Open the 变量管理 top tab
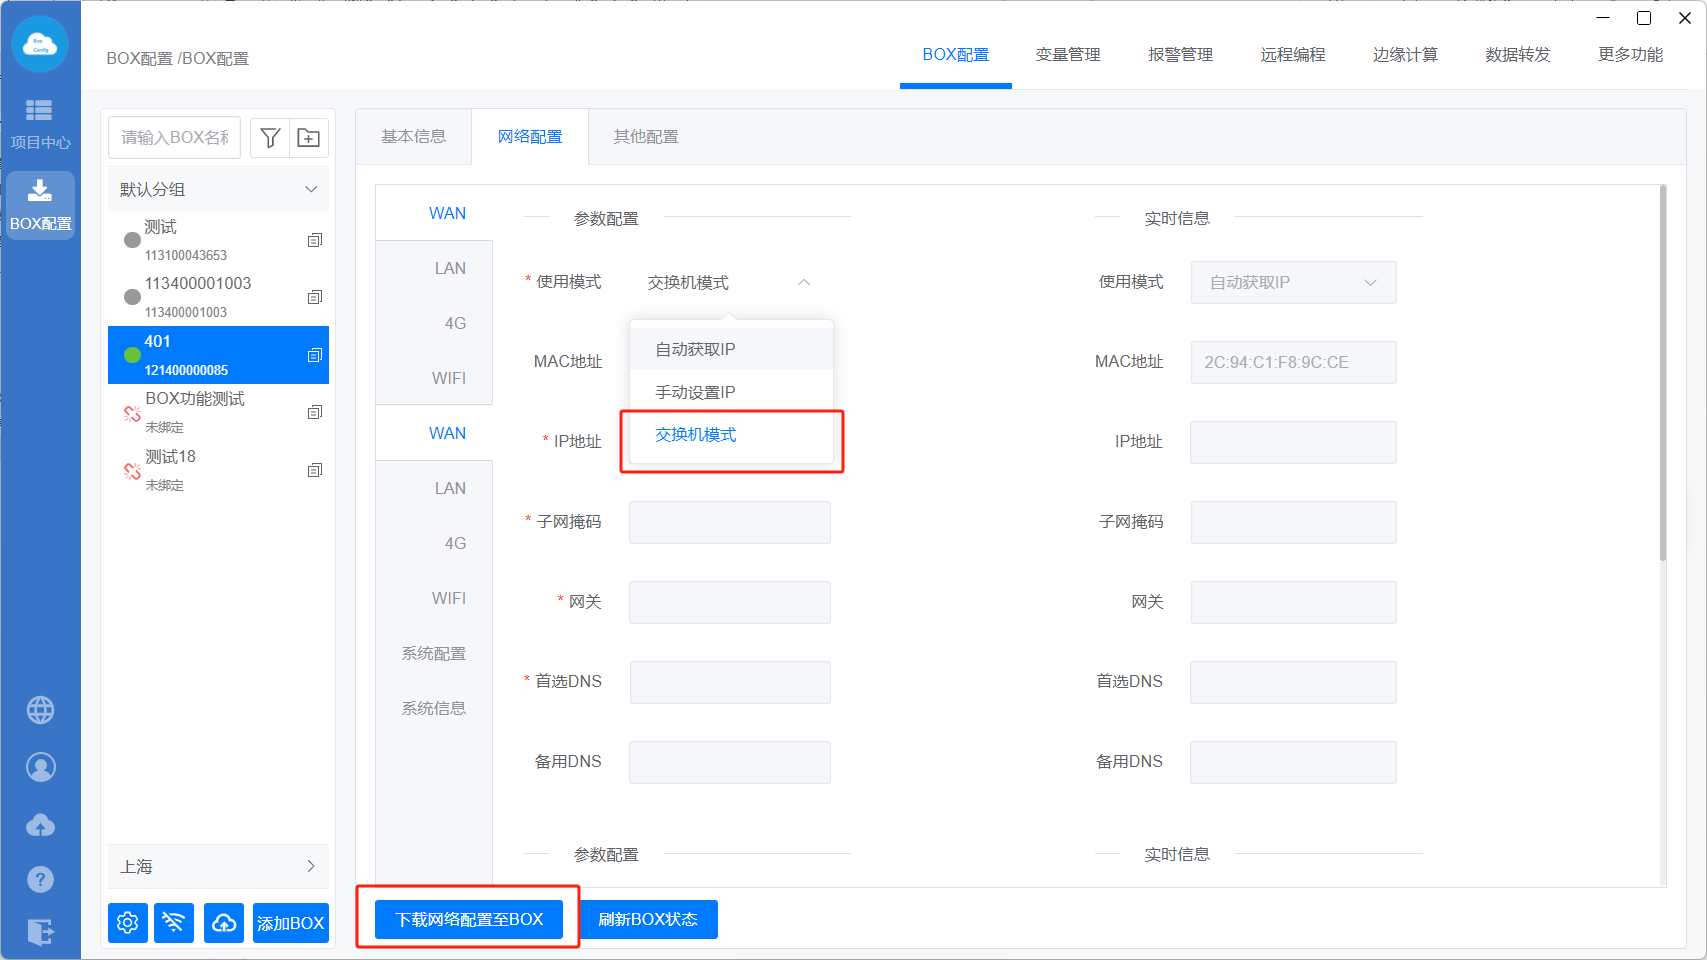The height and width of the screenshot is (960, 1707). click(x=1068, y=55)
